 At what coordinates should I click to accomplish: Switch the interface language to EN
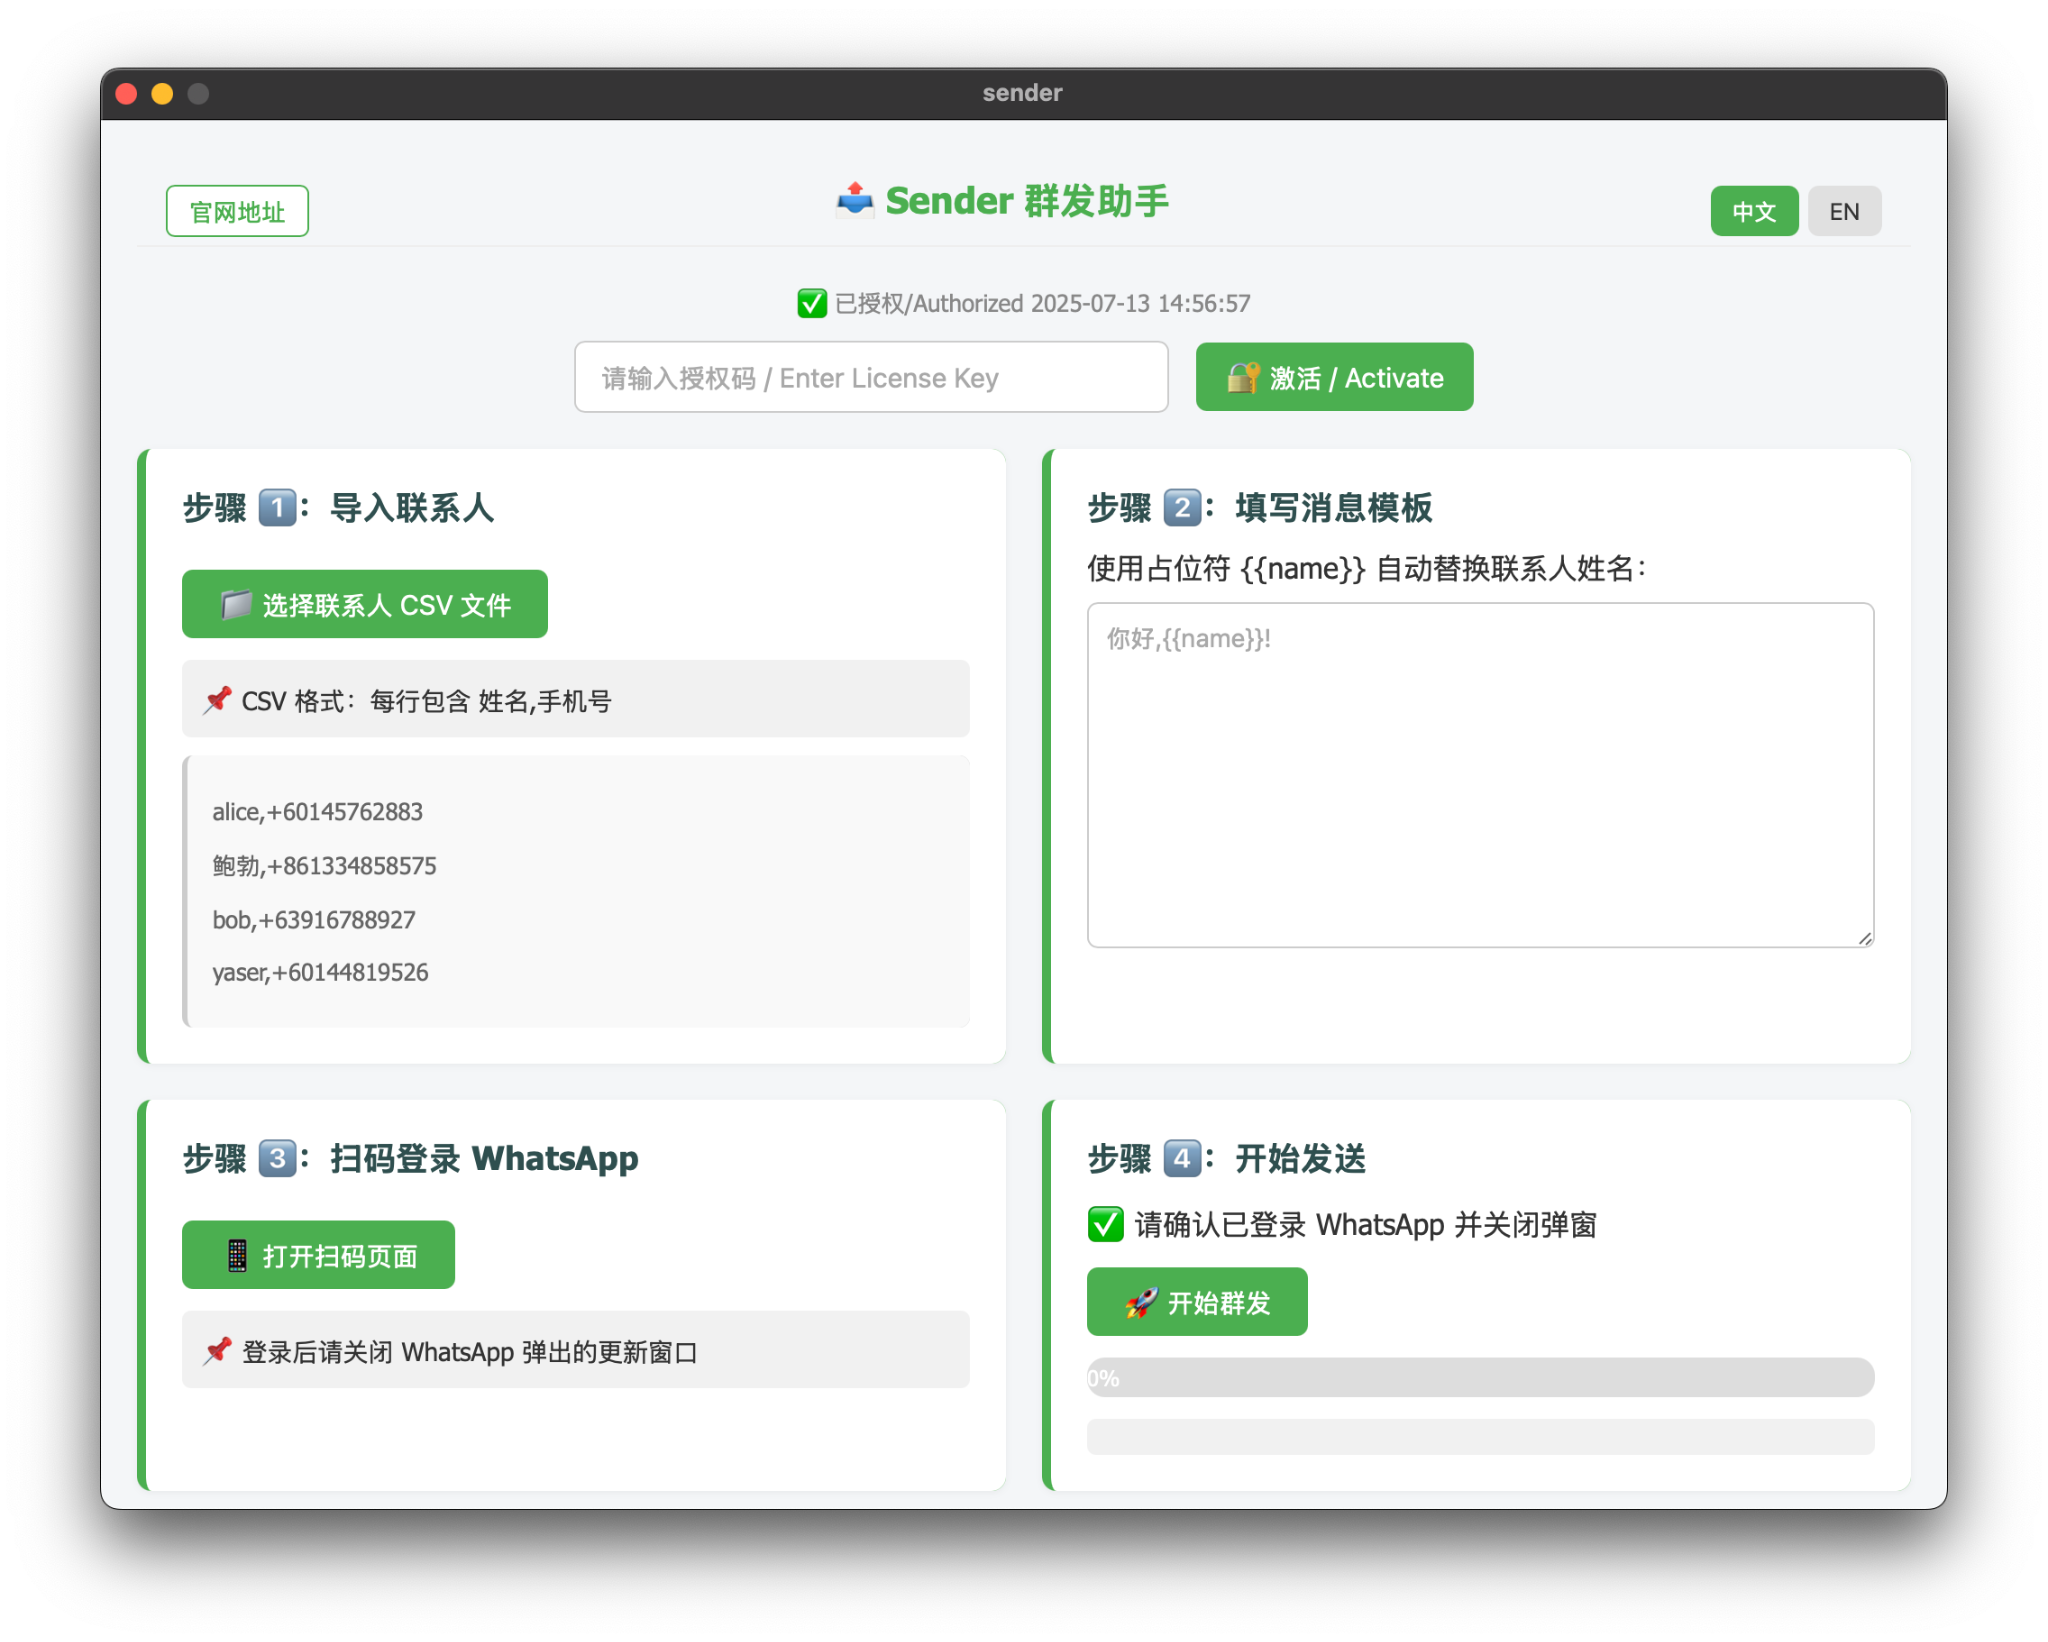click(x=1843, y=211)
